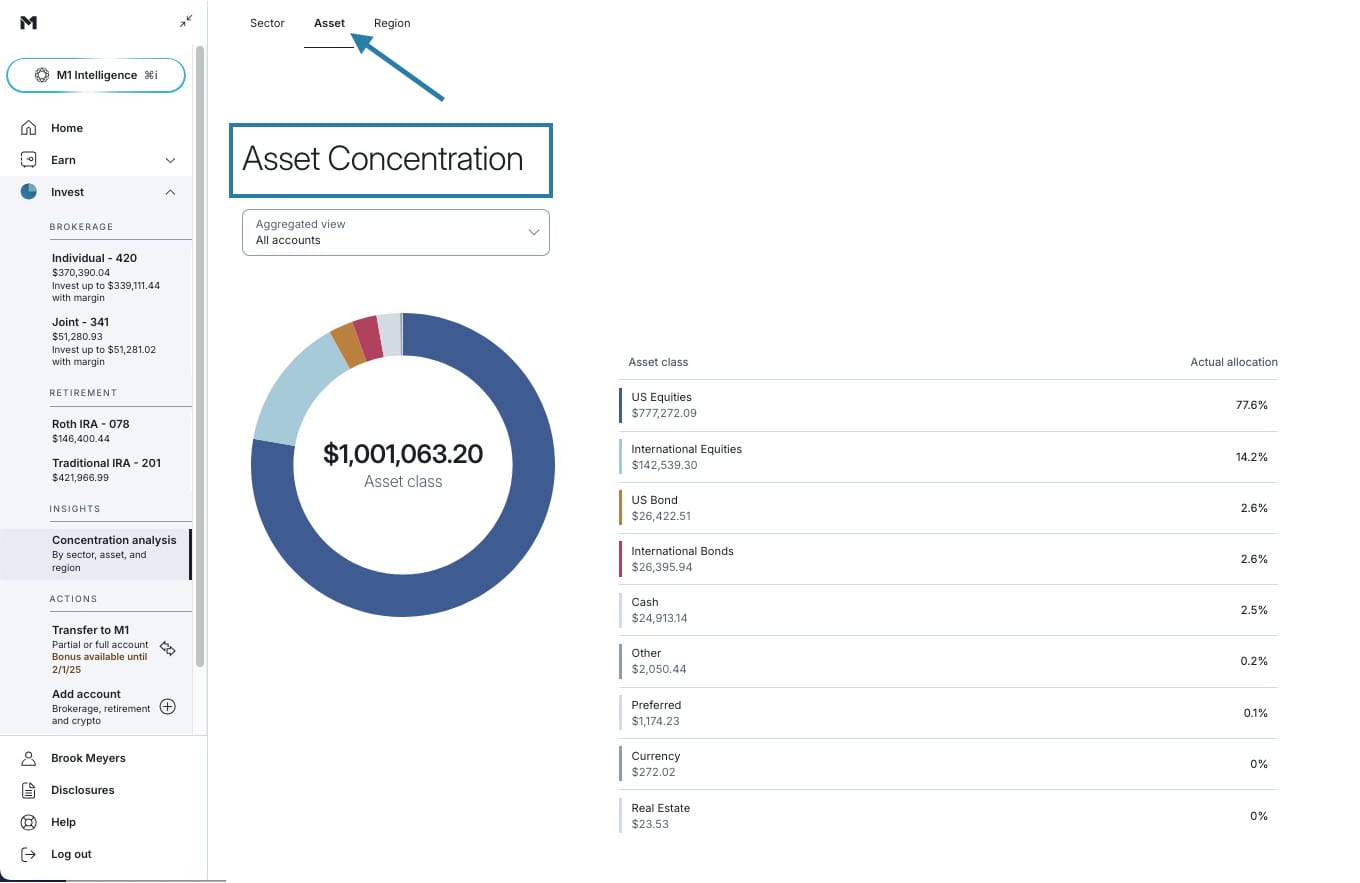
Task: Open the Individual - 420 account
Action: pyautogui.click(x=95, y=258)
